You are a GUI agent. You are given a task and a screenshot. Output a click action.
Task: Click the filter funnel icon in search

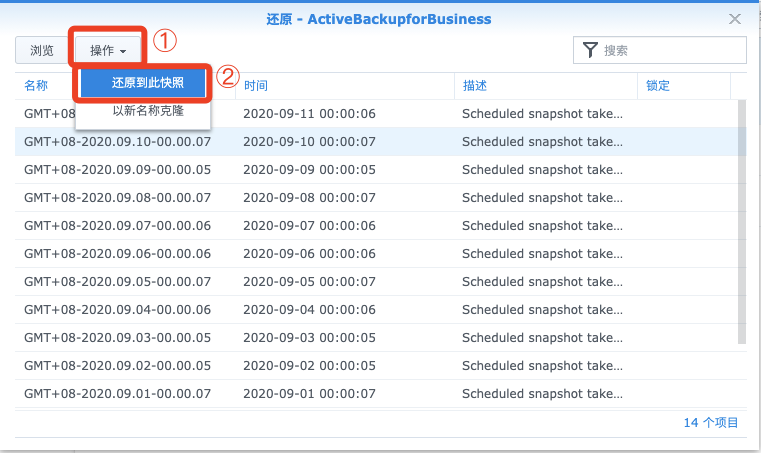tap(590, 50)
